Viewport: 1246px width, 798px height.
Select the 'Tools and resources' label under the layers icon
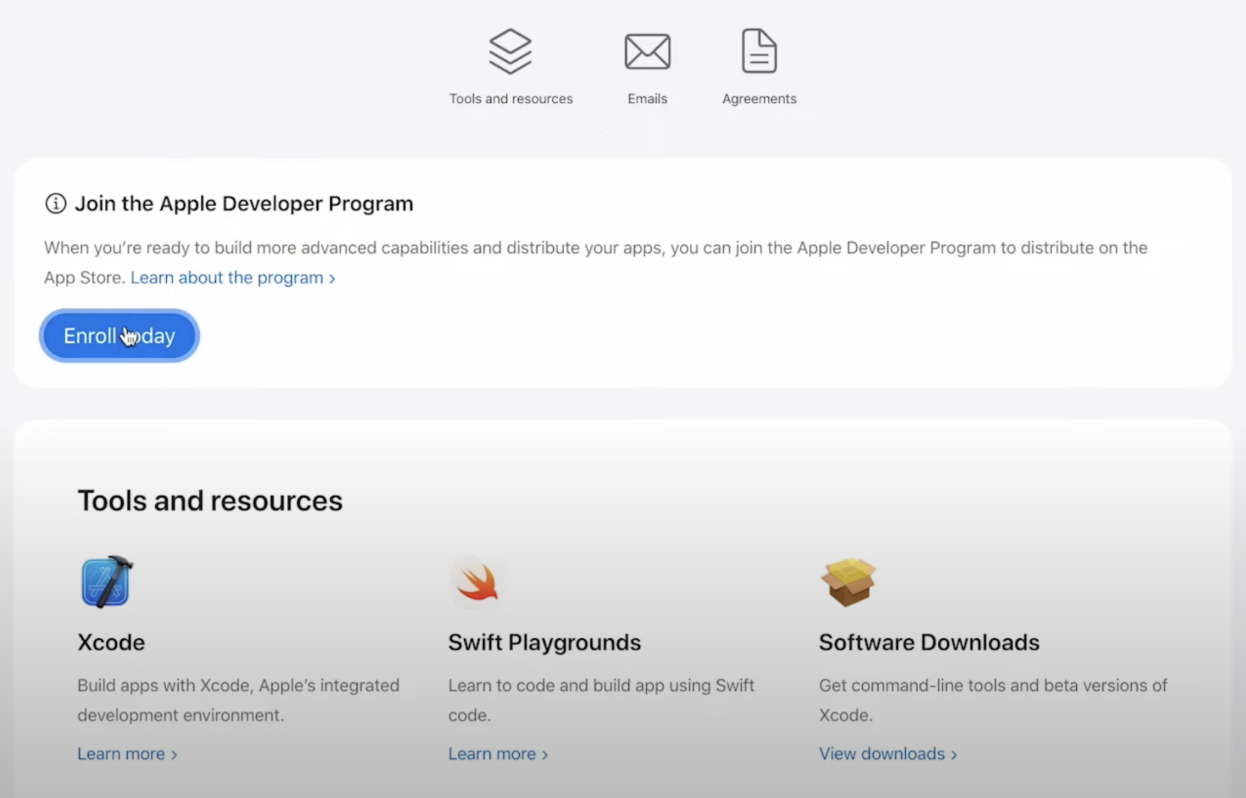[x=511, y=99]
